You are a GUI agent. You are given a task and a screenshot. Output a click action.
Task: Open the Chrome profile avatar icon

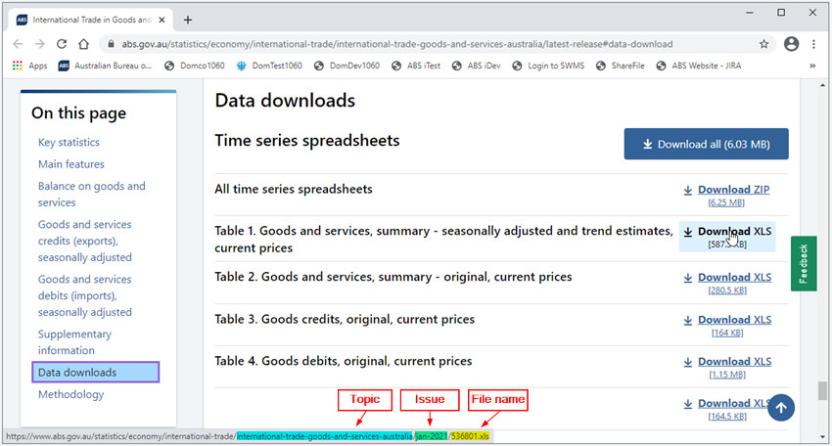pyautogui.click(x=791, y=44)
